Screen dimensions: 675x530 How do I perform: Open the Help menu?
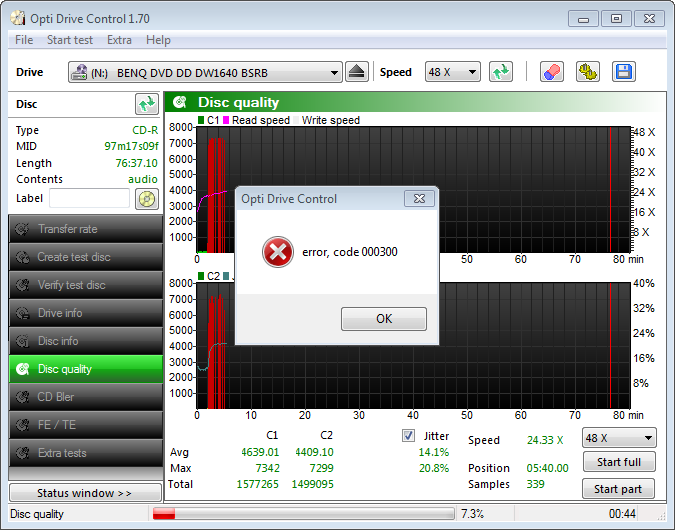point(158,40)
